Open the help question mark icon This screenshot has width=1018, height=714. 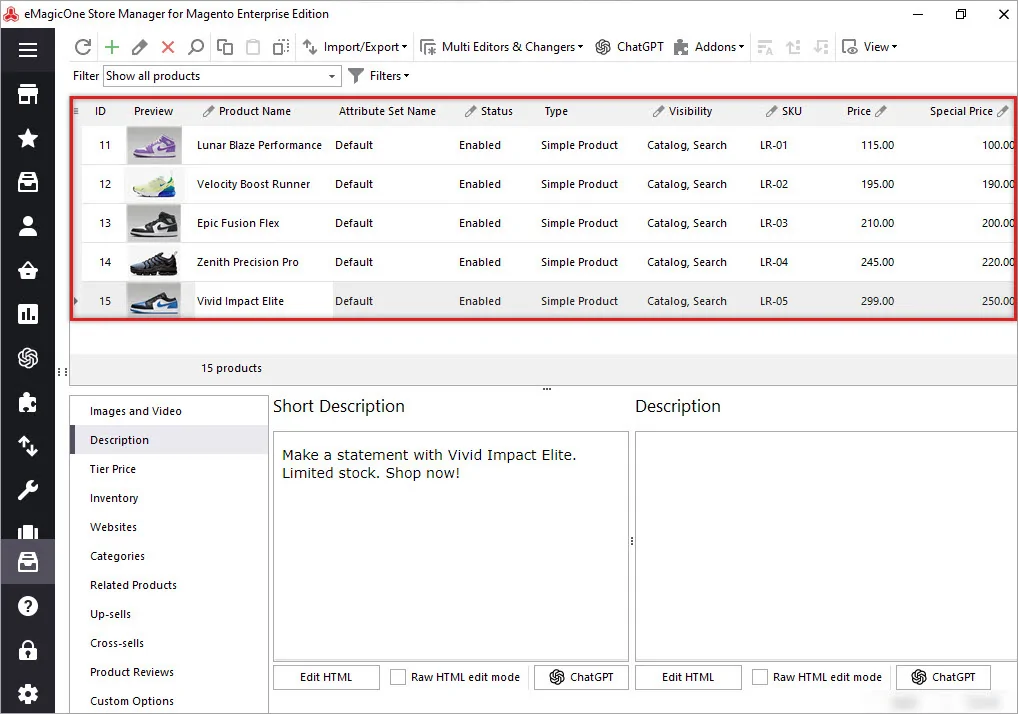pos(27,606)
